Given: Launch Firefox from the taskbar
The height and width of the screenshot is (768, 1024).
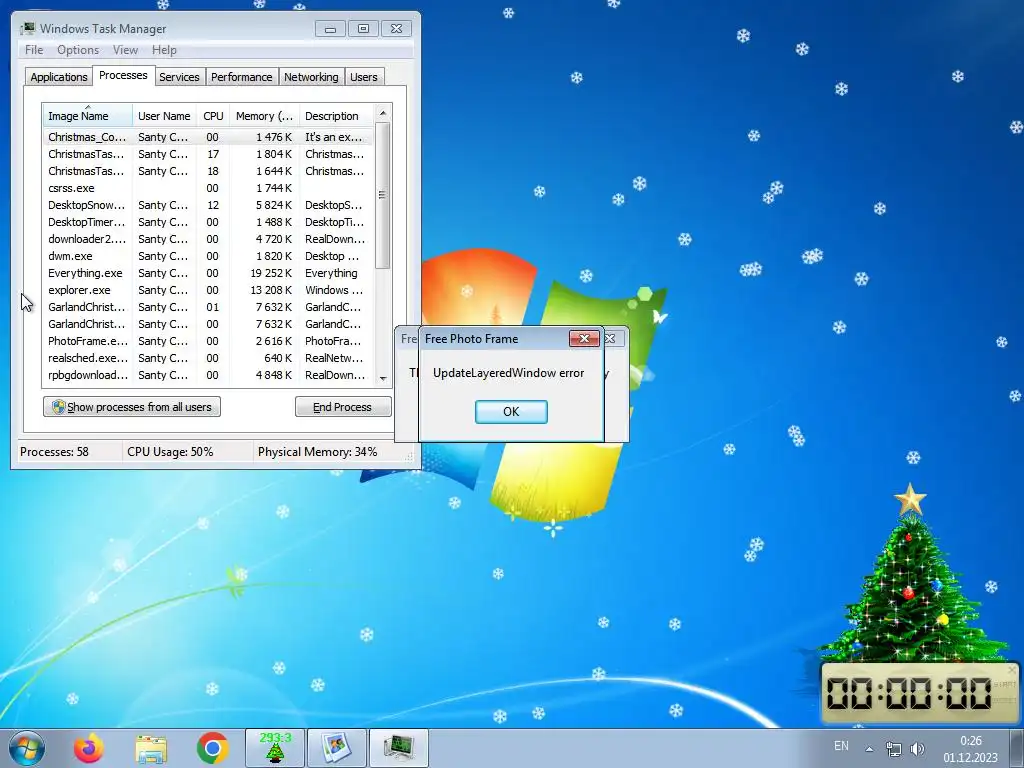Looking at the screenshot, I should pyautogui.click(x=89, y=748).
